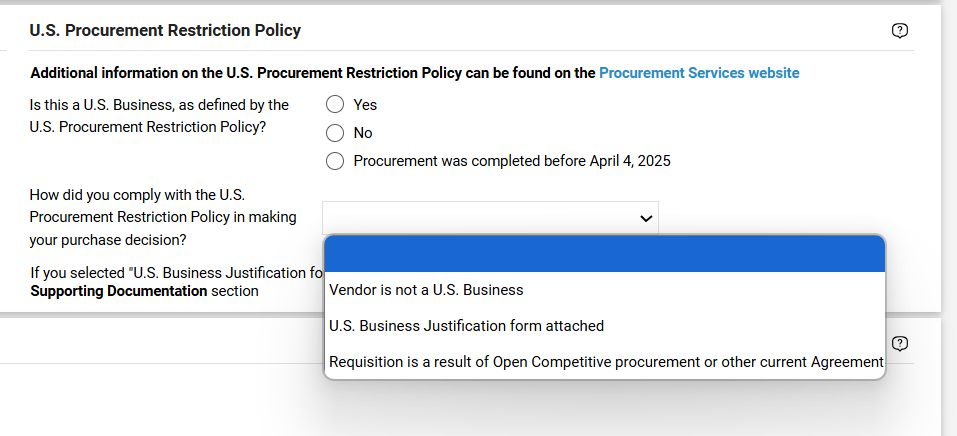
Task: Pick "U.S. Business Justification form attached" option
Action: point(466,326)
